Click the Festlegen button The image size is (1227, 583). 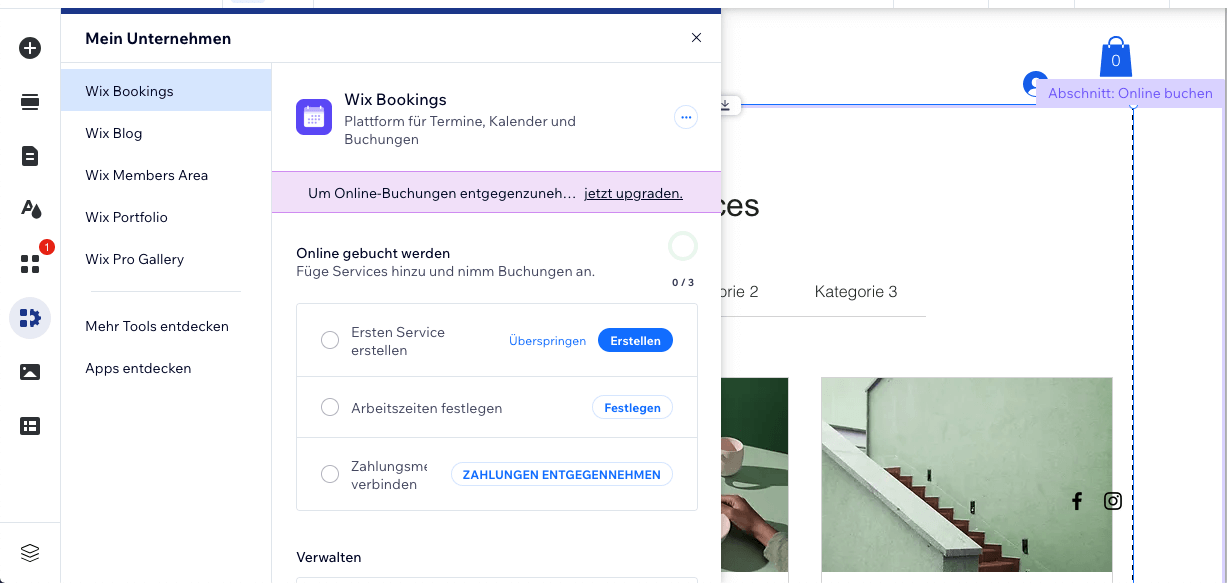632,408
